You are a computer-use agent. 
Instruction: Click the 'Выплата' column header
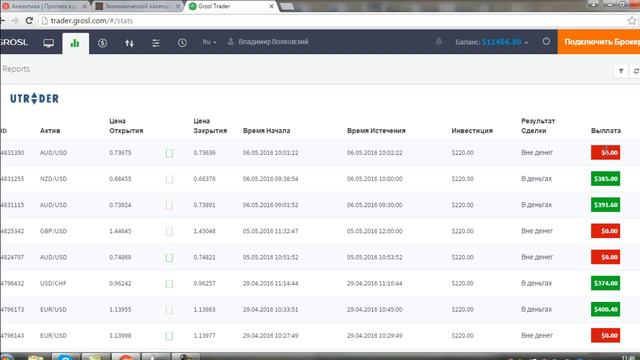click(x=606, y=131)
